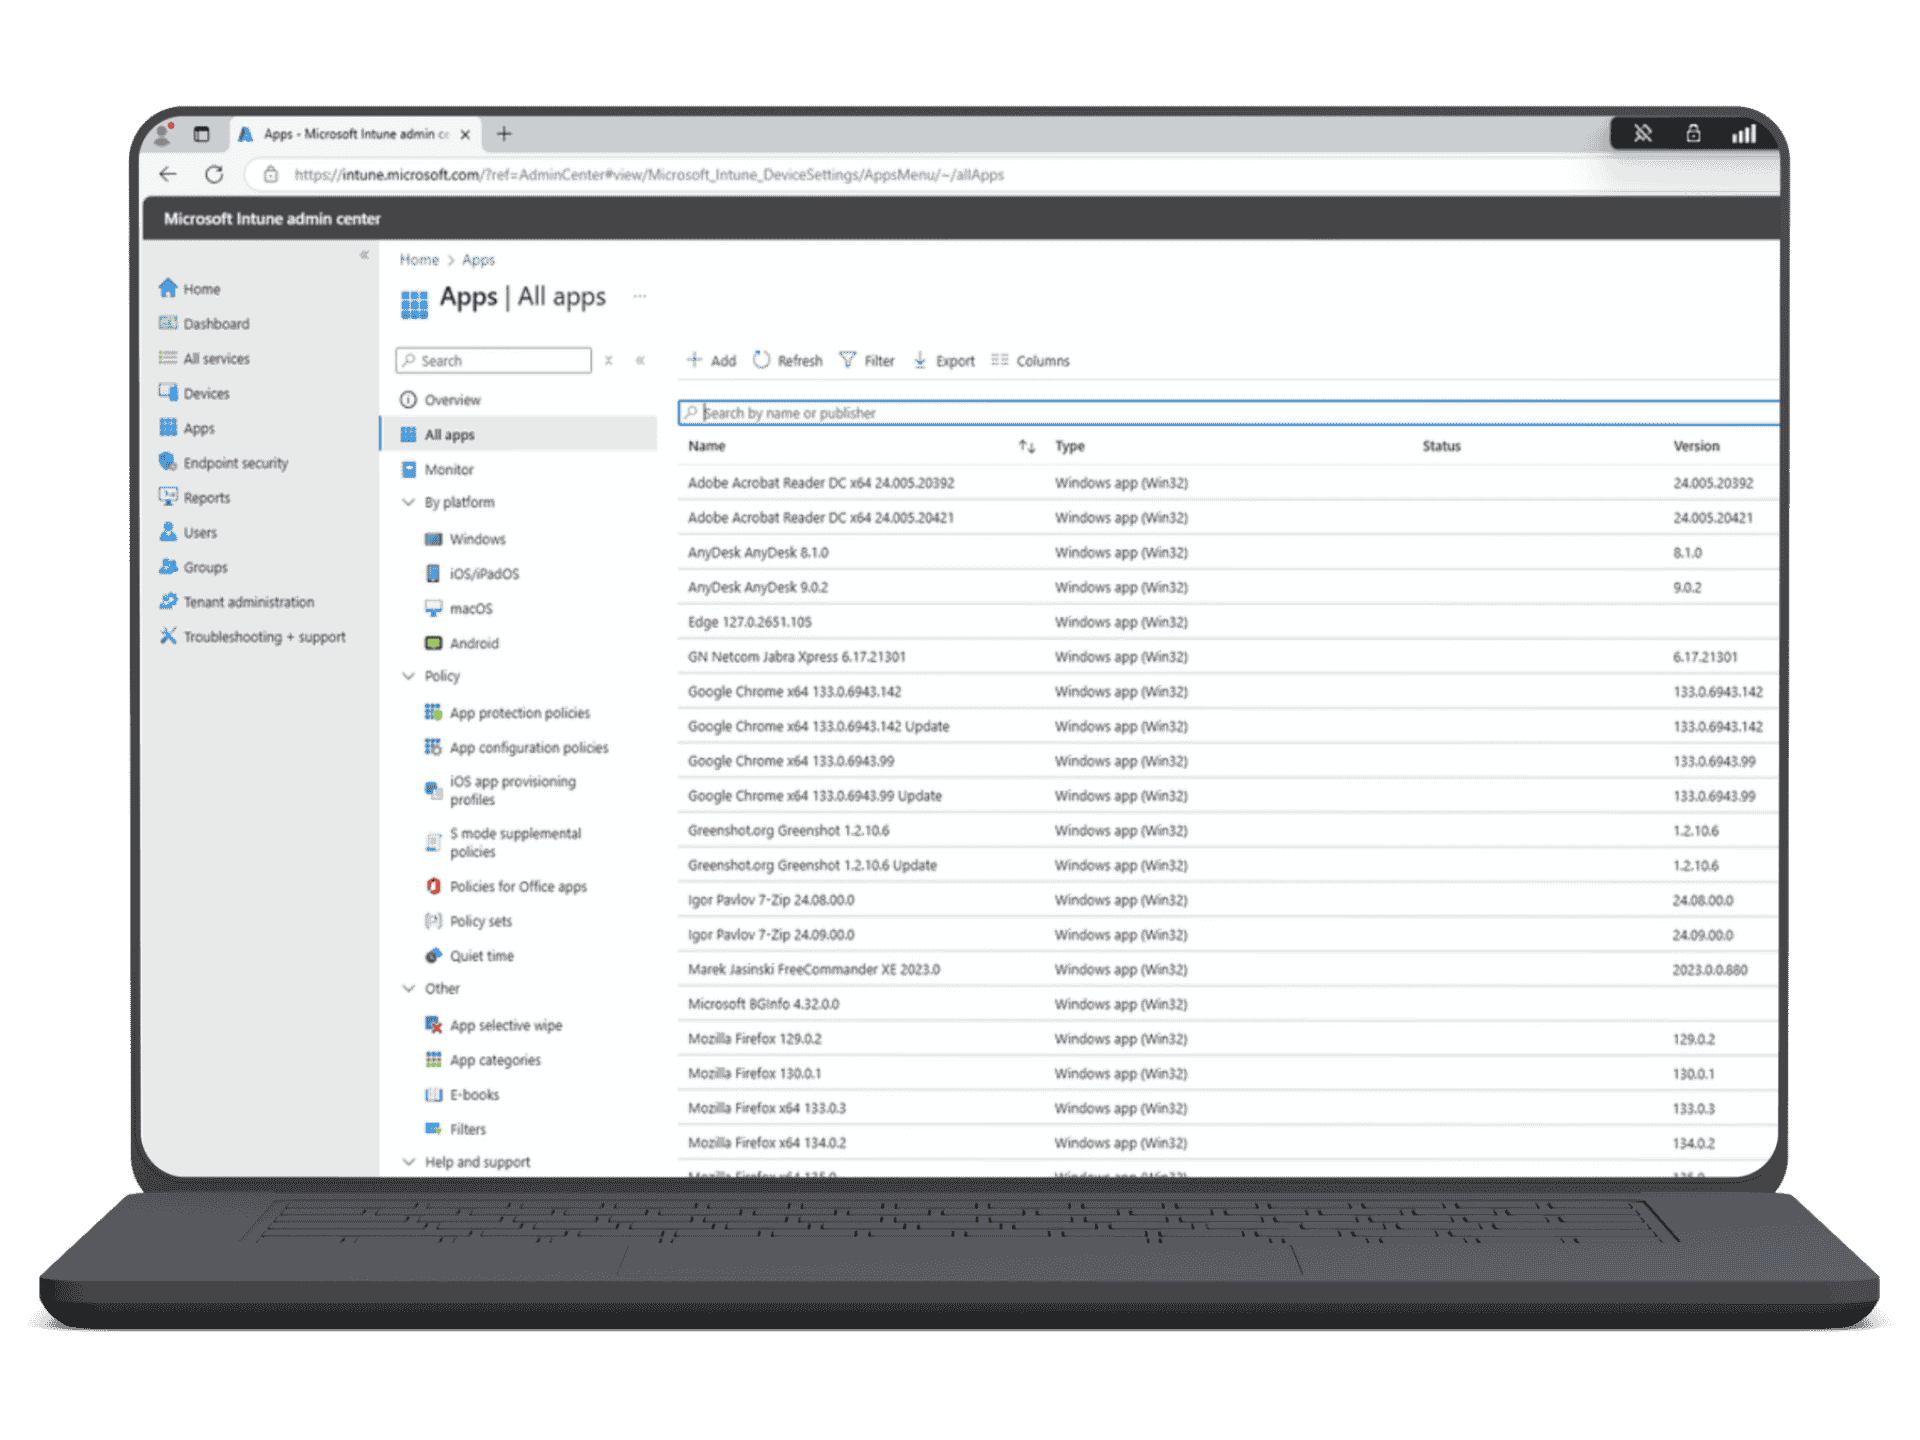The width and height of the screenshot is (1920, 1440).
Task: Open Apps in the left sidebar
Action: click(x=187, y=428)
